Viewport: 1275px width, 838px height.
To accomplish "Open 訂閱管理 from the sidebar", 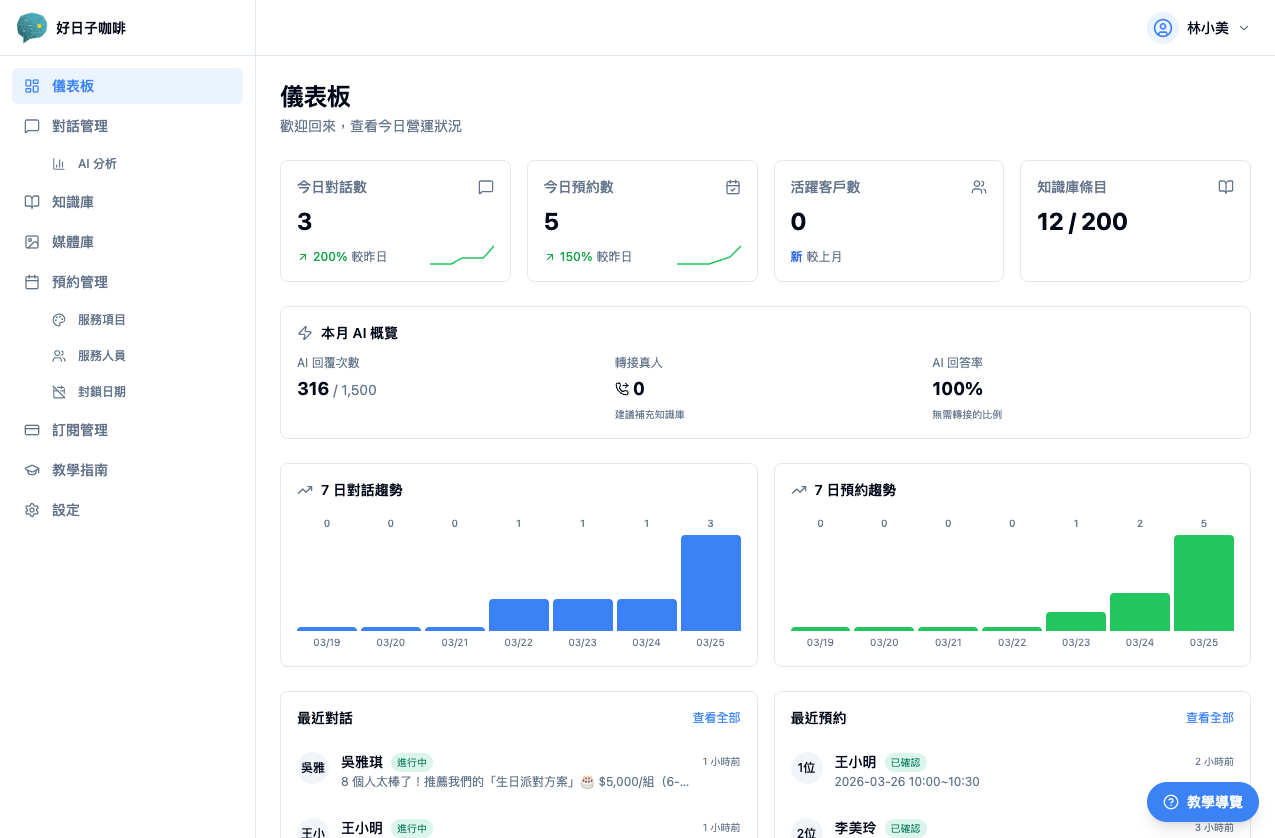I will (79, 429).
